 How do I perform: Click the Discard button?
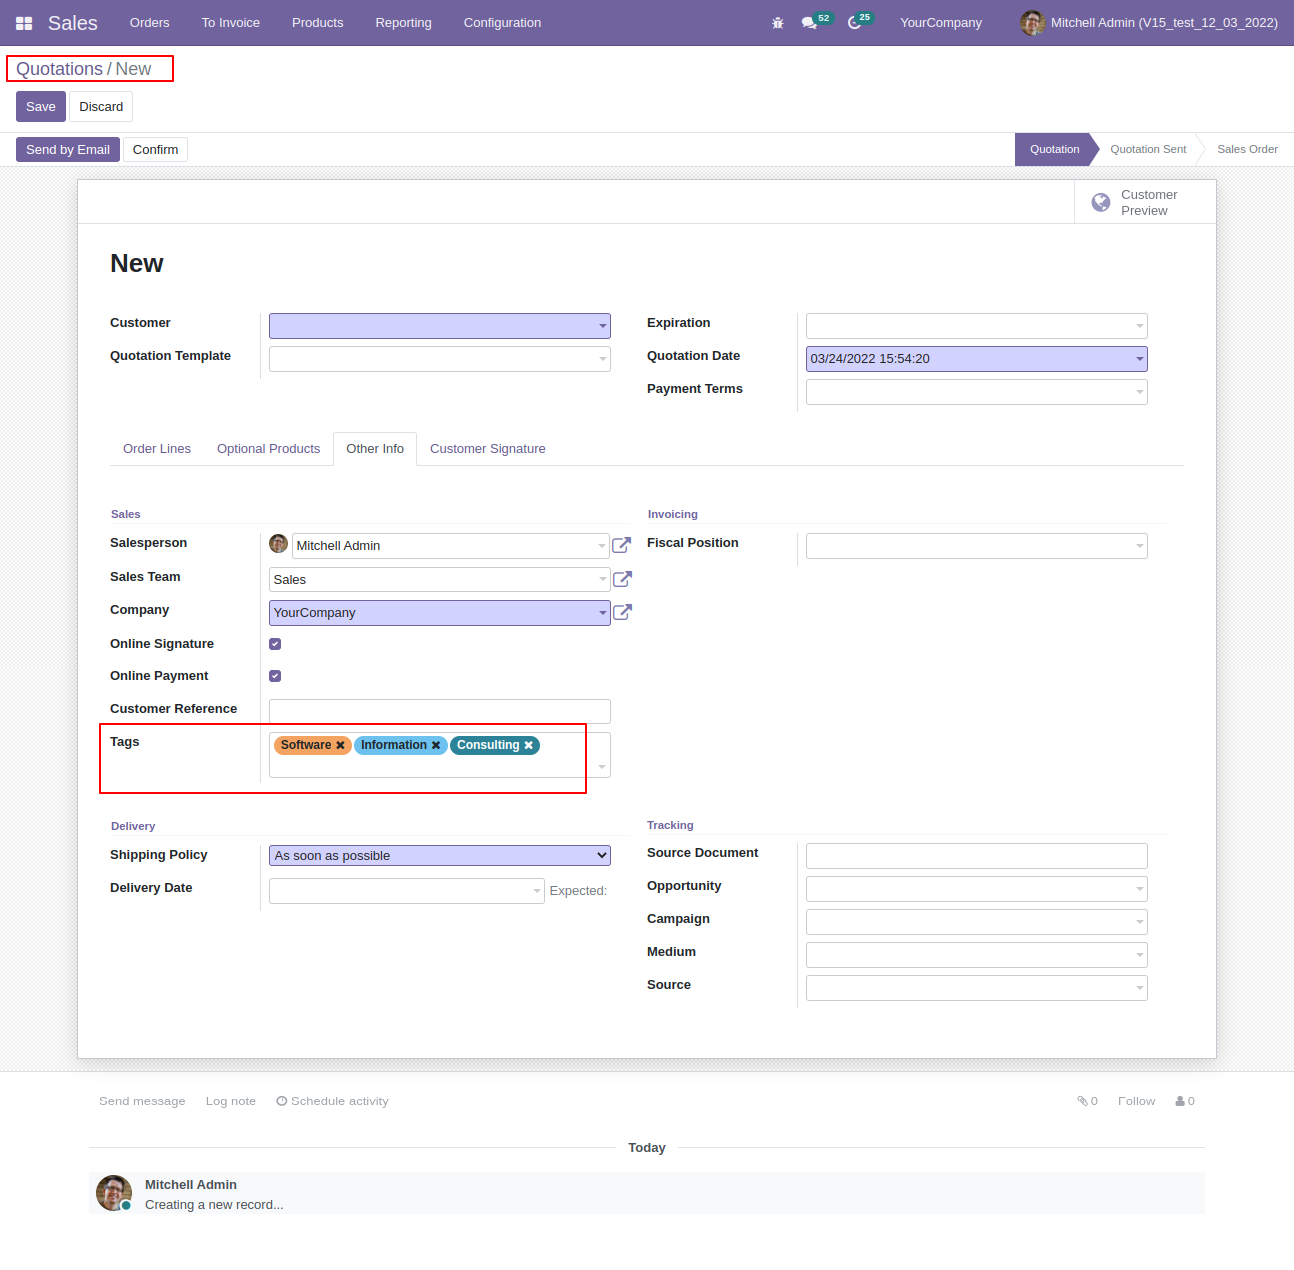[101, 107]
